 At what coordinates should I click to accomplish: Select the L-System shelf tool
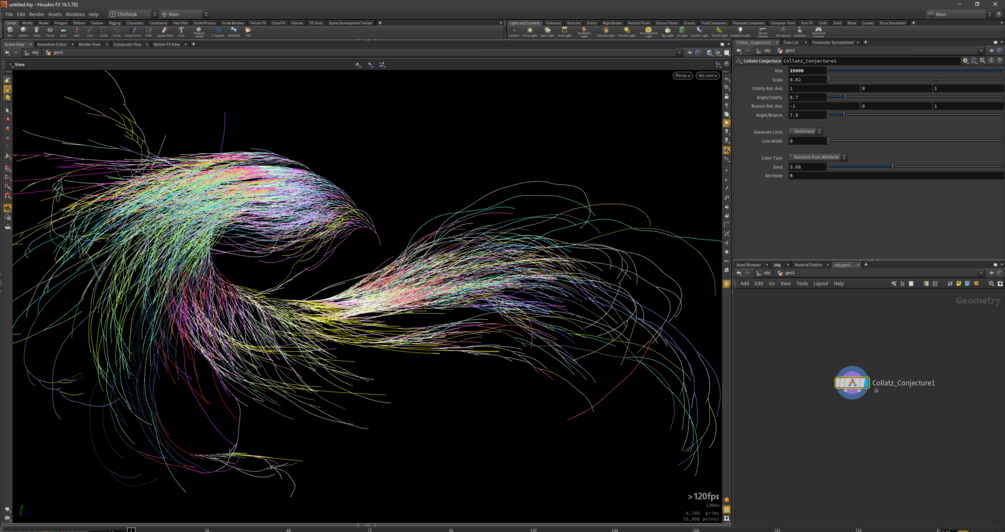coord(218,31)
